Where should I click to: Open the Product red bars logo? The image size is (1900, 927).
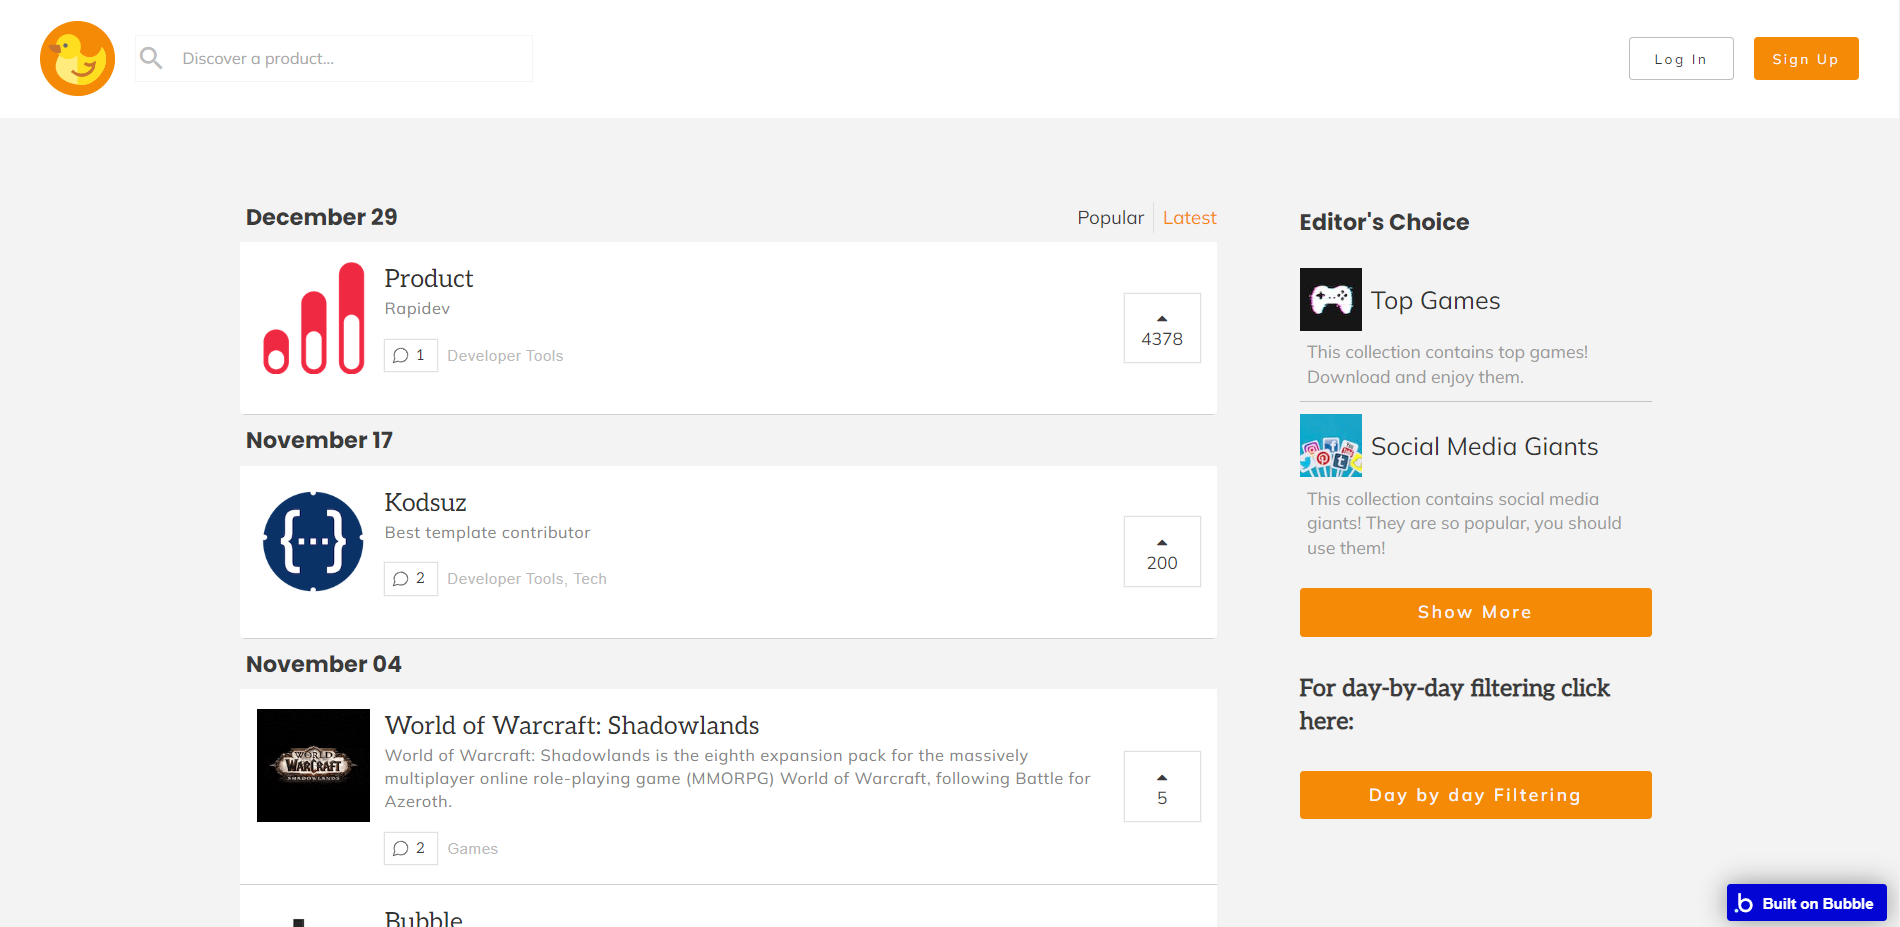(x=313, y=318)
